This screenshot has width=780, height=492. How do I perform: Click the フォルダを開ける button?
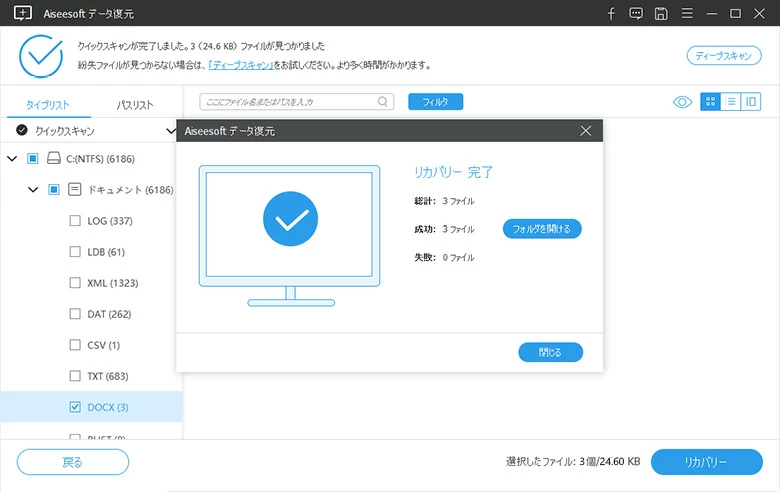coord(541,229)
